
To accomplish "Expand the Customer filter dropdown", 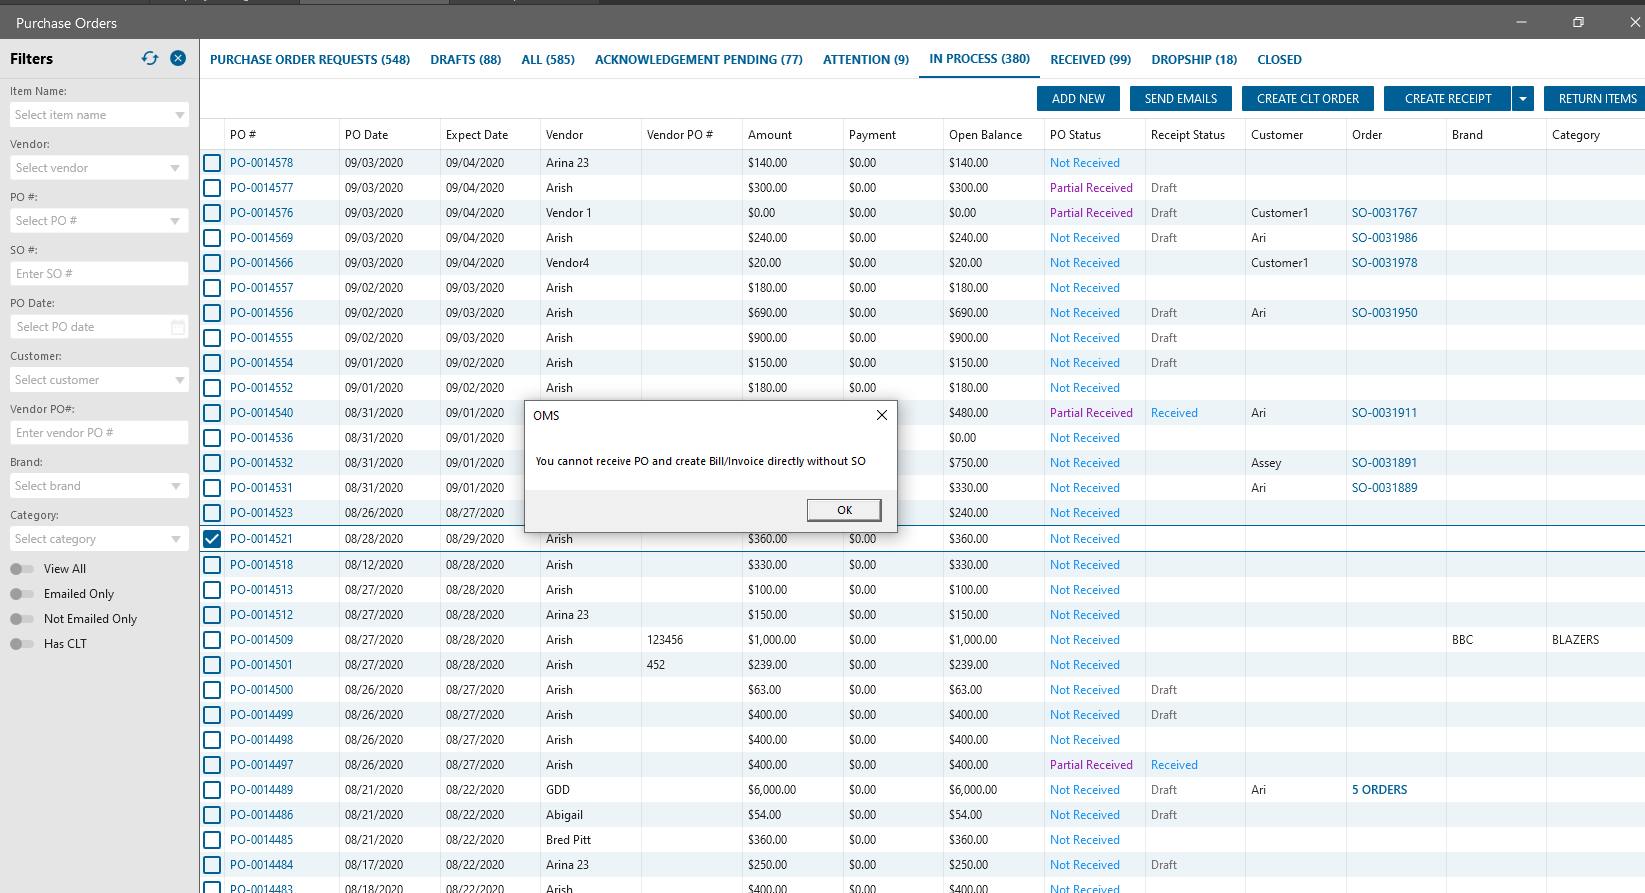I will point(99,380).
